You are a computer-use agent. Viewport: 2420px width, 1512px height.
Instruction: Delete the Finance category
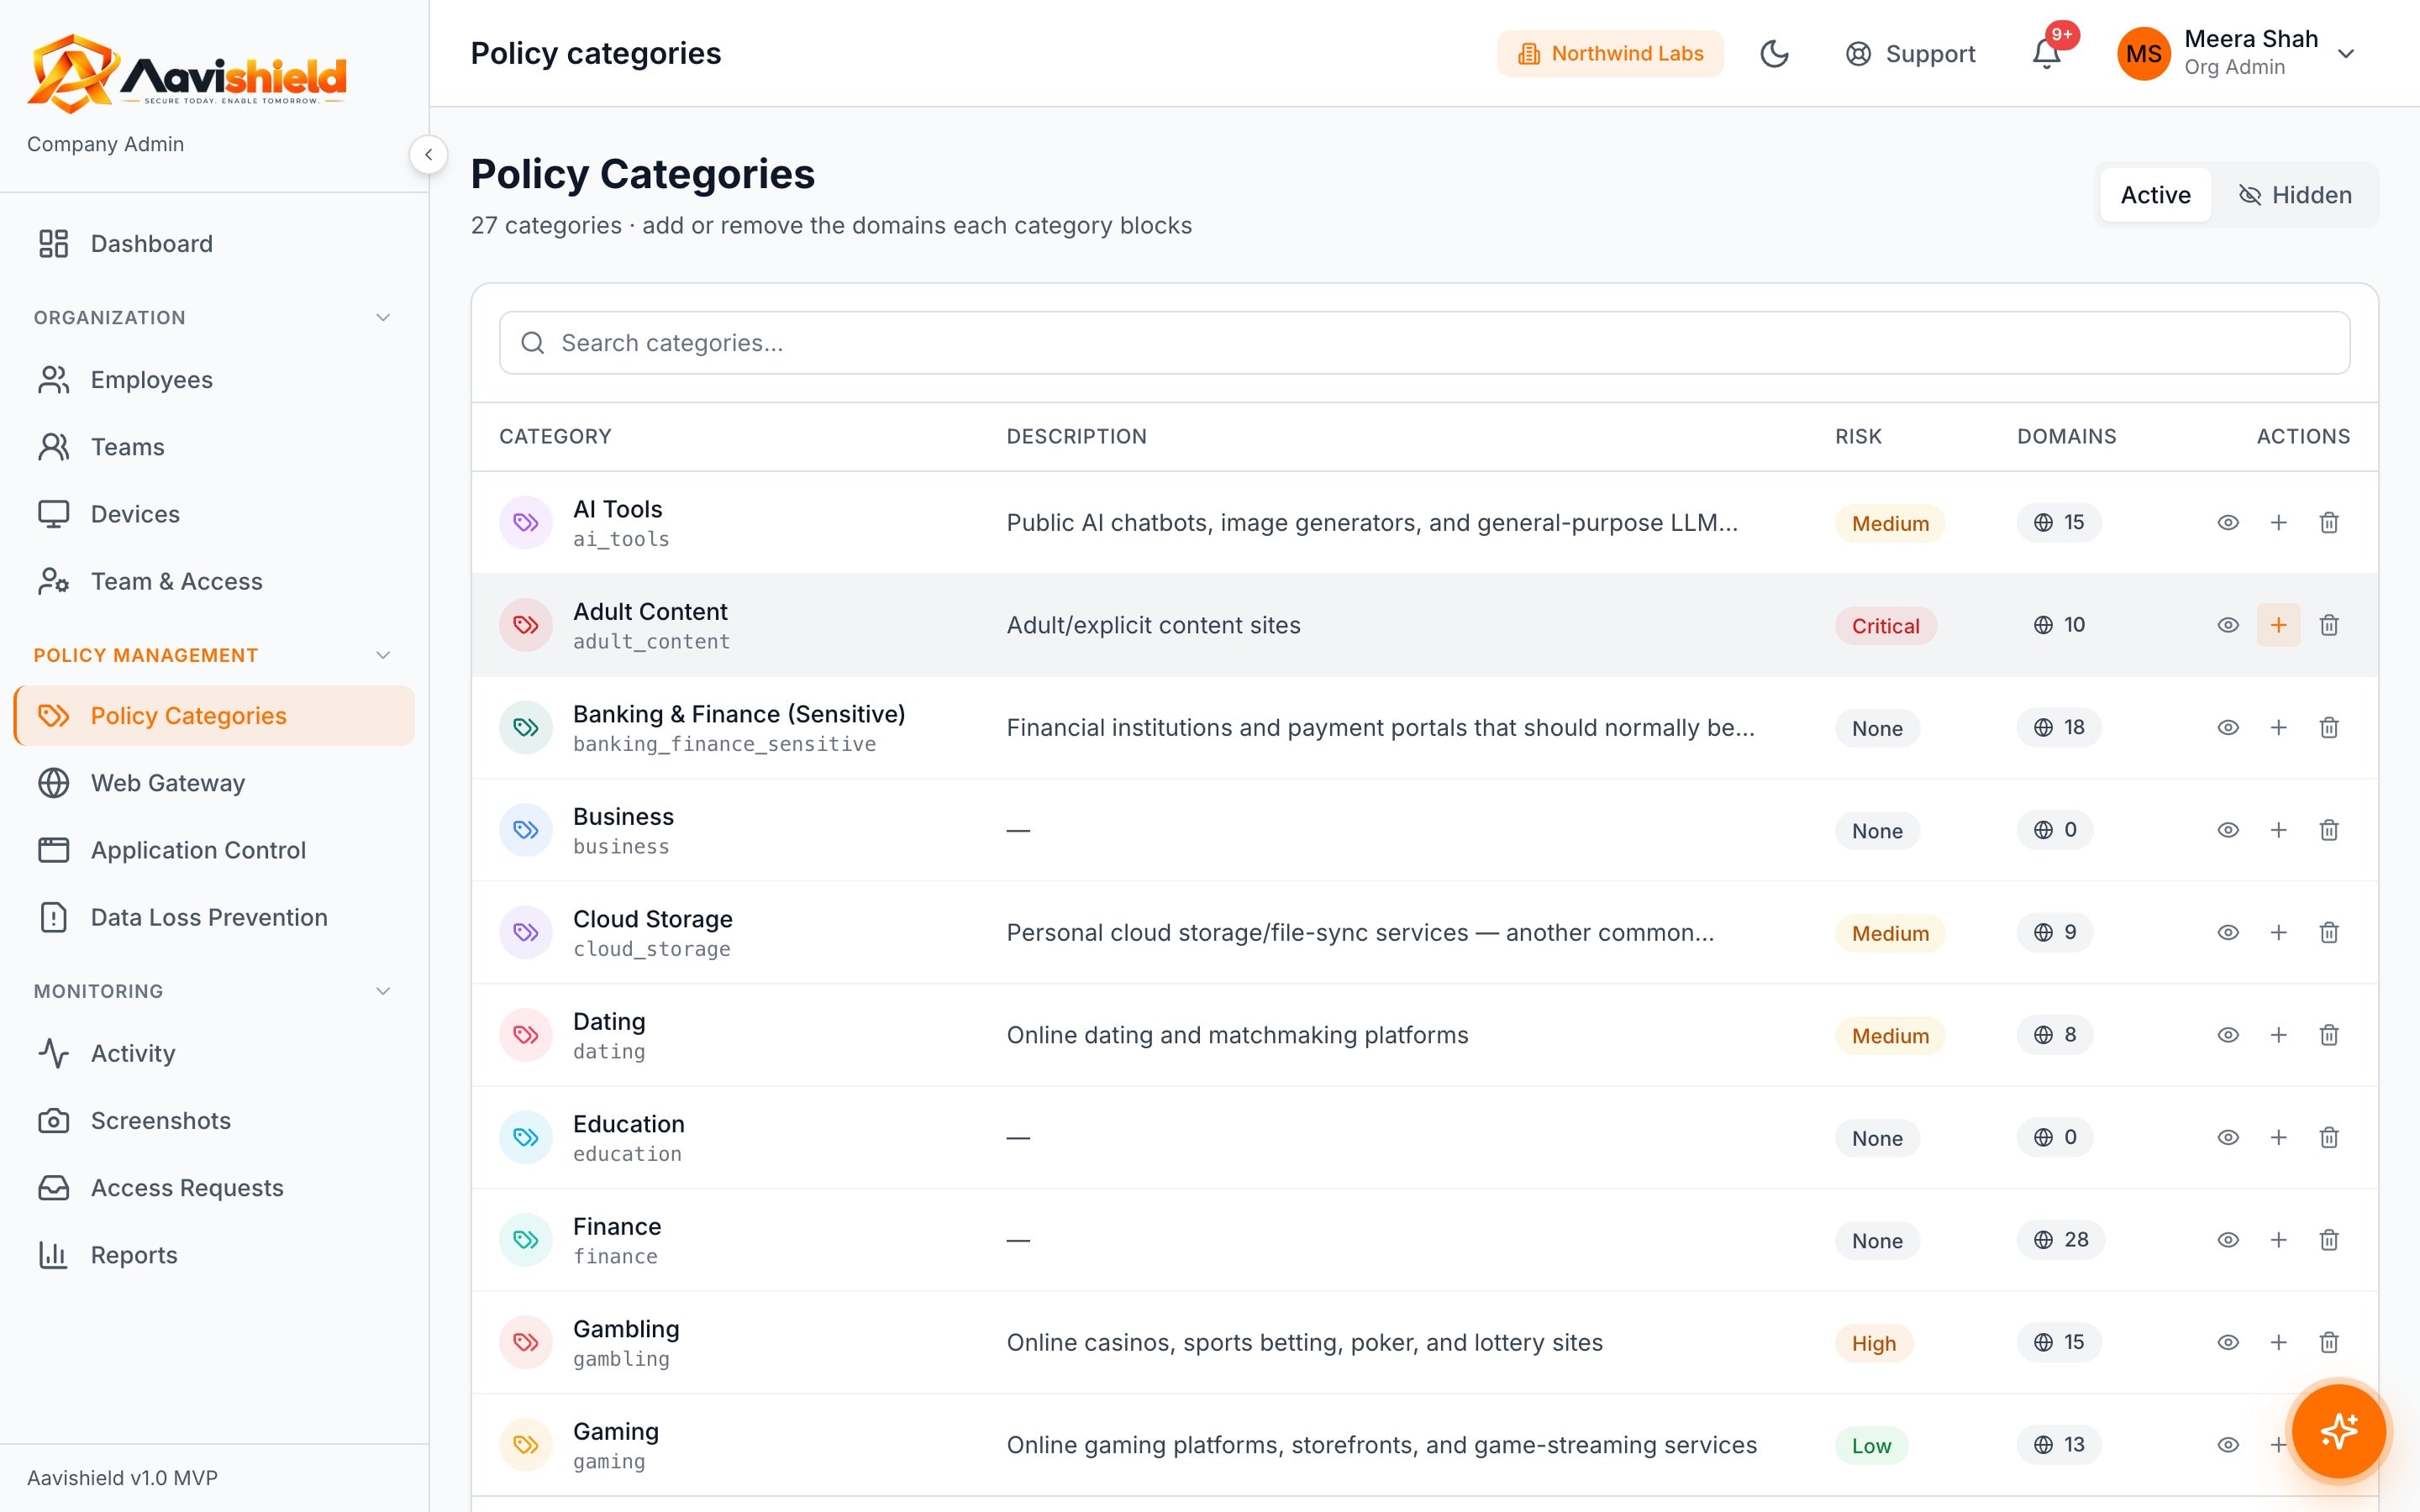pos(2329,1240)
